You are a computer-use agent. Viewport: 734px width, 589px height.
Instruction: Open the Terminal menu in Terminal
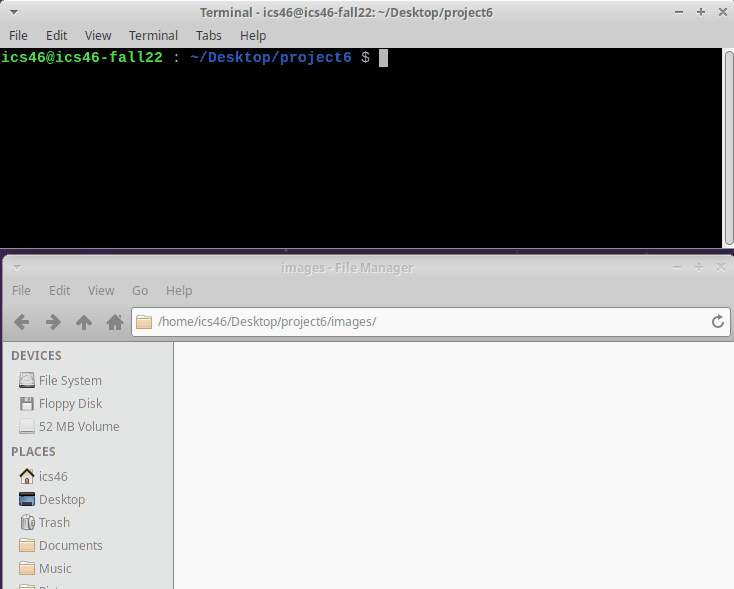click(x=153, y=35)
